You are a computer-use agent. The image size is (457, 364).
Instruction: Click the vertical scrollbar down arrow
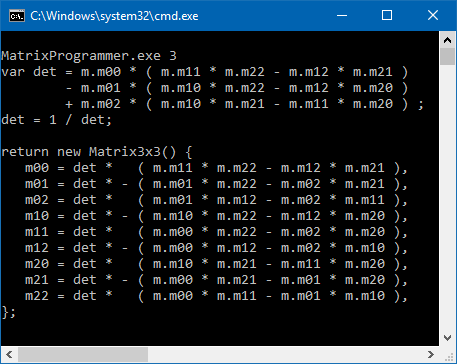447,337
